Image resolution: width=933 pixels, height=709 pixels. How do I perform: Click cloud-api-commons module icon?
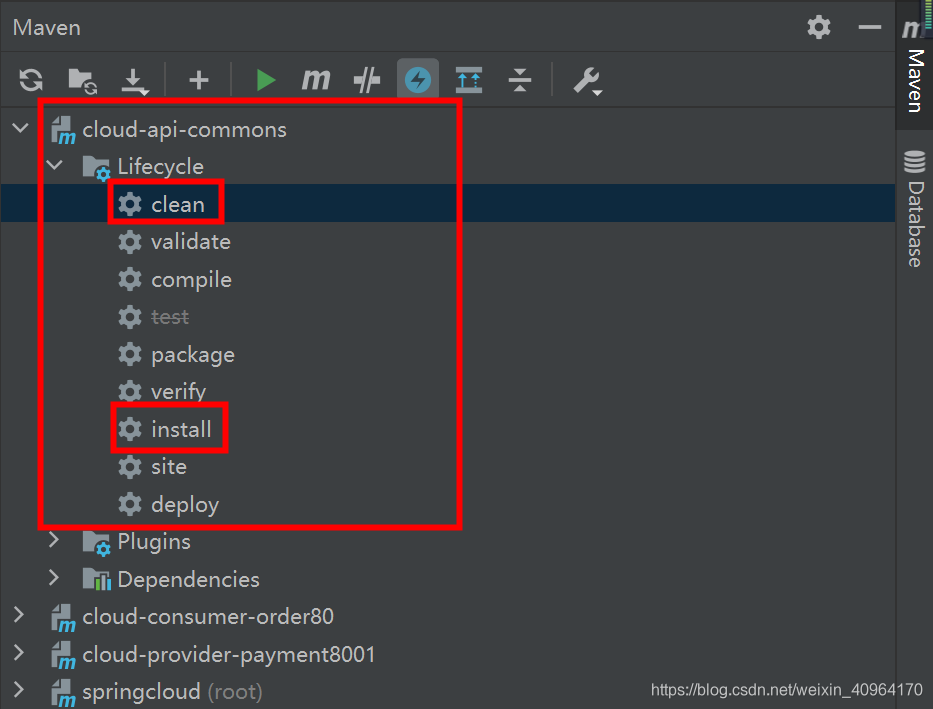pos(63,130)
